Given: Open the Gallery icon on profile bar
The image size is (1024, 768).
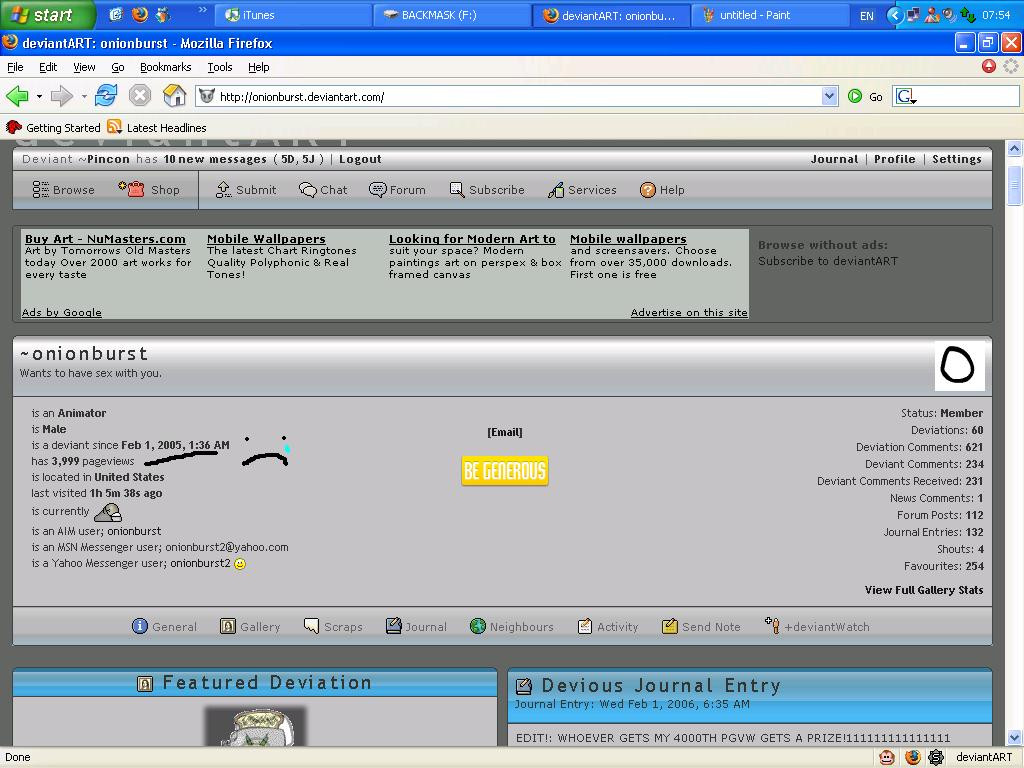Looking at the screenshot, I should 227,626.
